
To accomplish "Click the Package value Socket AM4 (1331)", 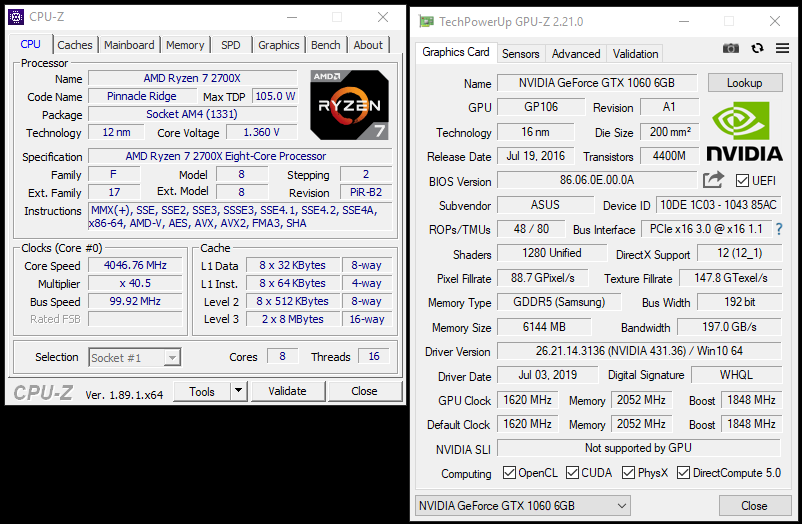I will [x=192, y=114].
